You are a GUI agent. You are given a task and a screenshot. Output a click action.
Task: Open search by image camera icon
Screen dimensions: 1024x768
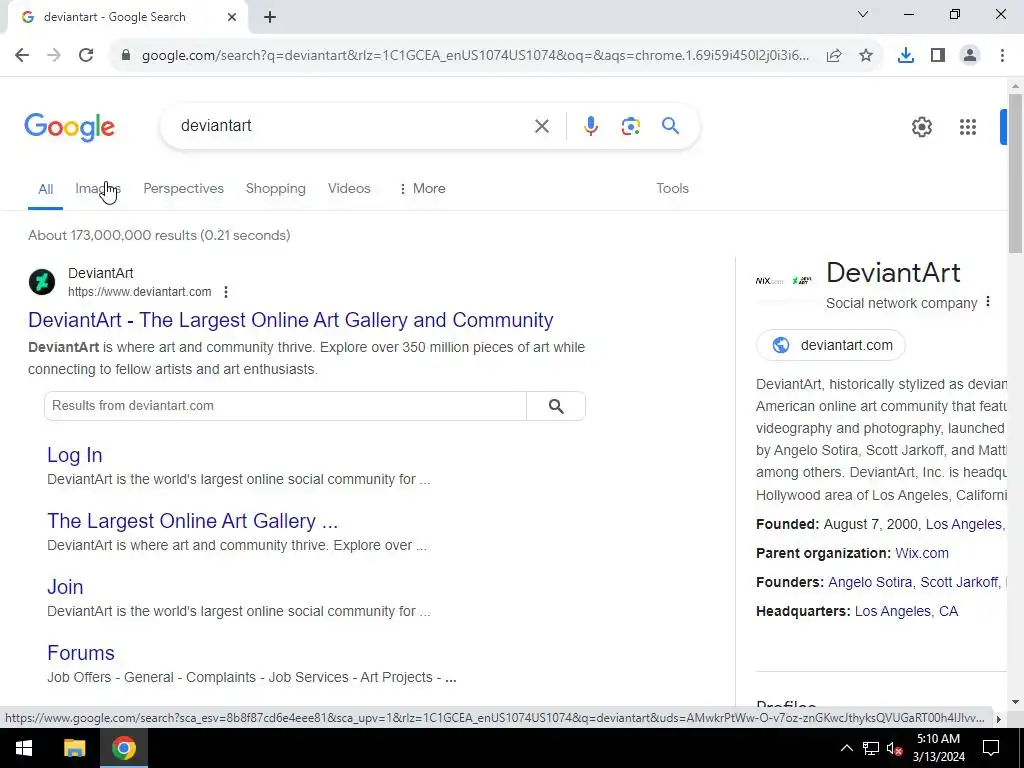click(x=630, y=126)
